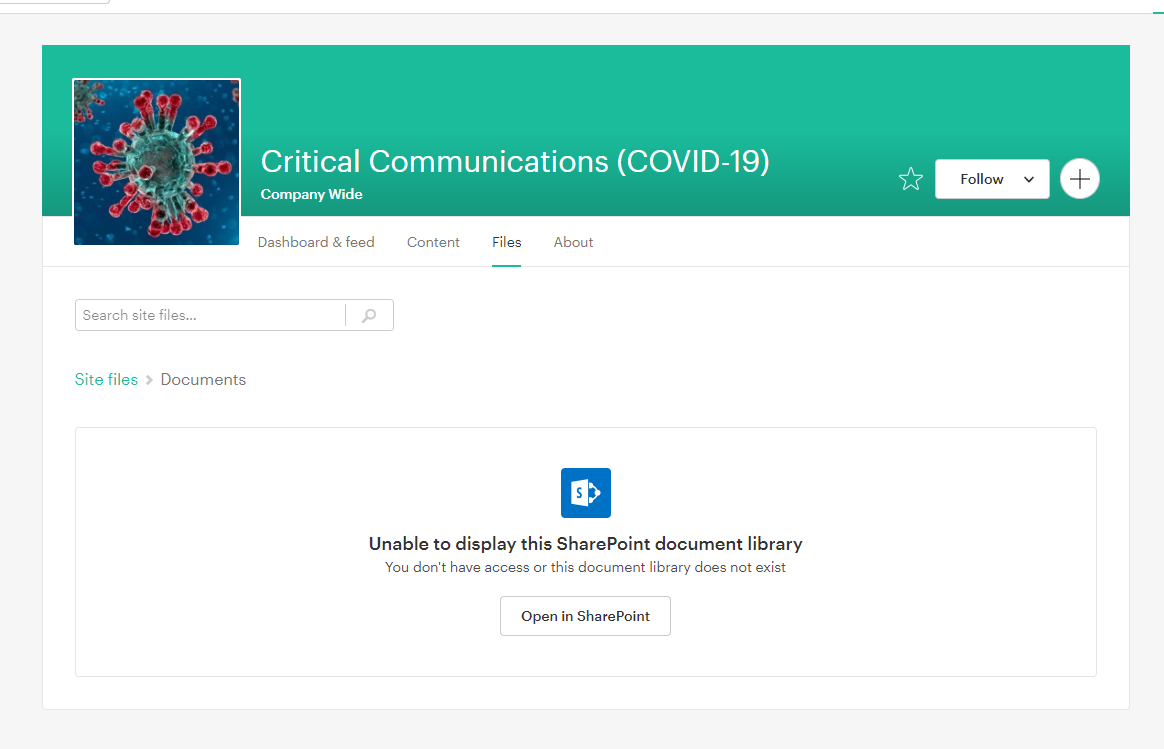Select the Documents breadcrumb entry
The image size is (1164, 749).
[x=203, y=379]
